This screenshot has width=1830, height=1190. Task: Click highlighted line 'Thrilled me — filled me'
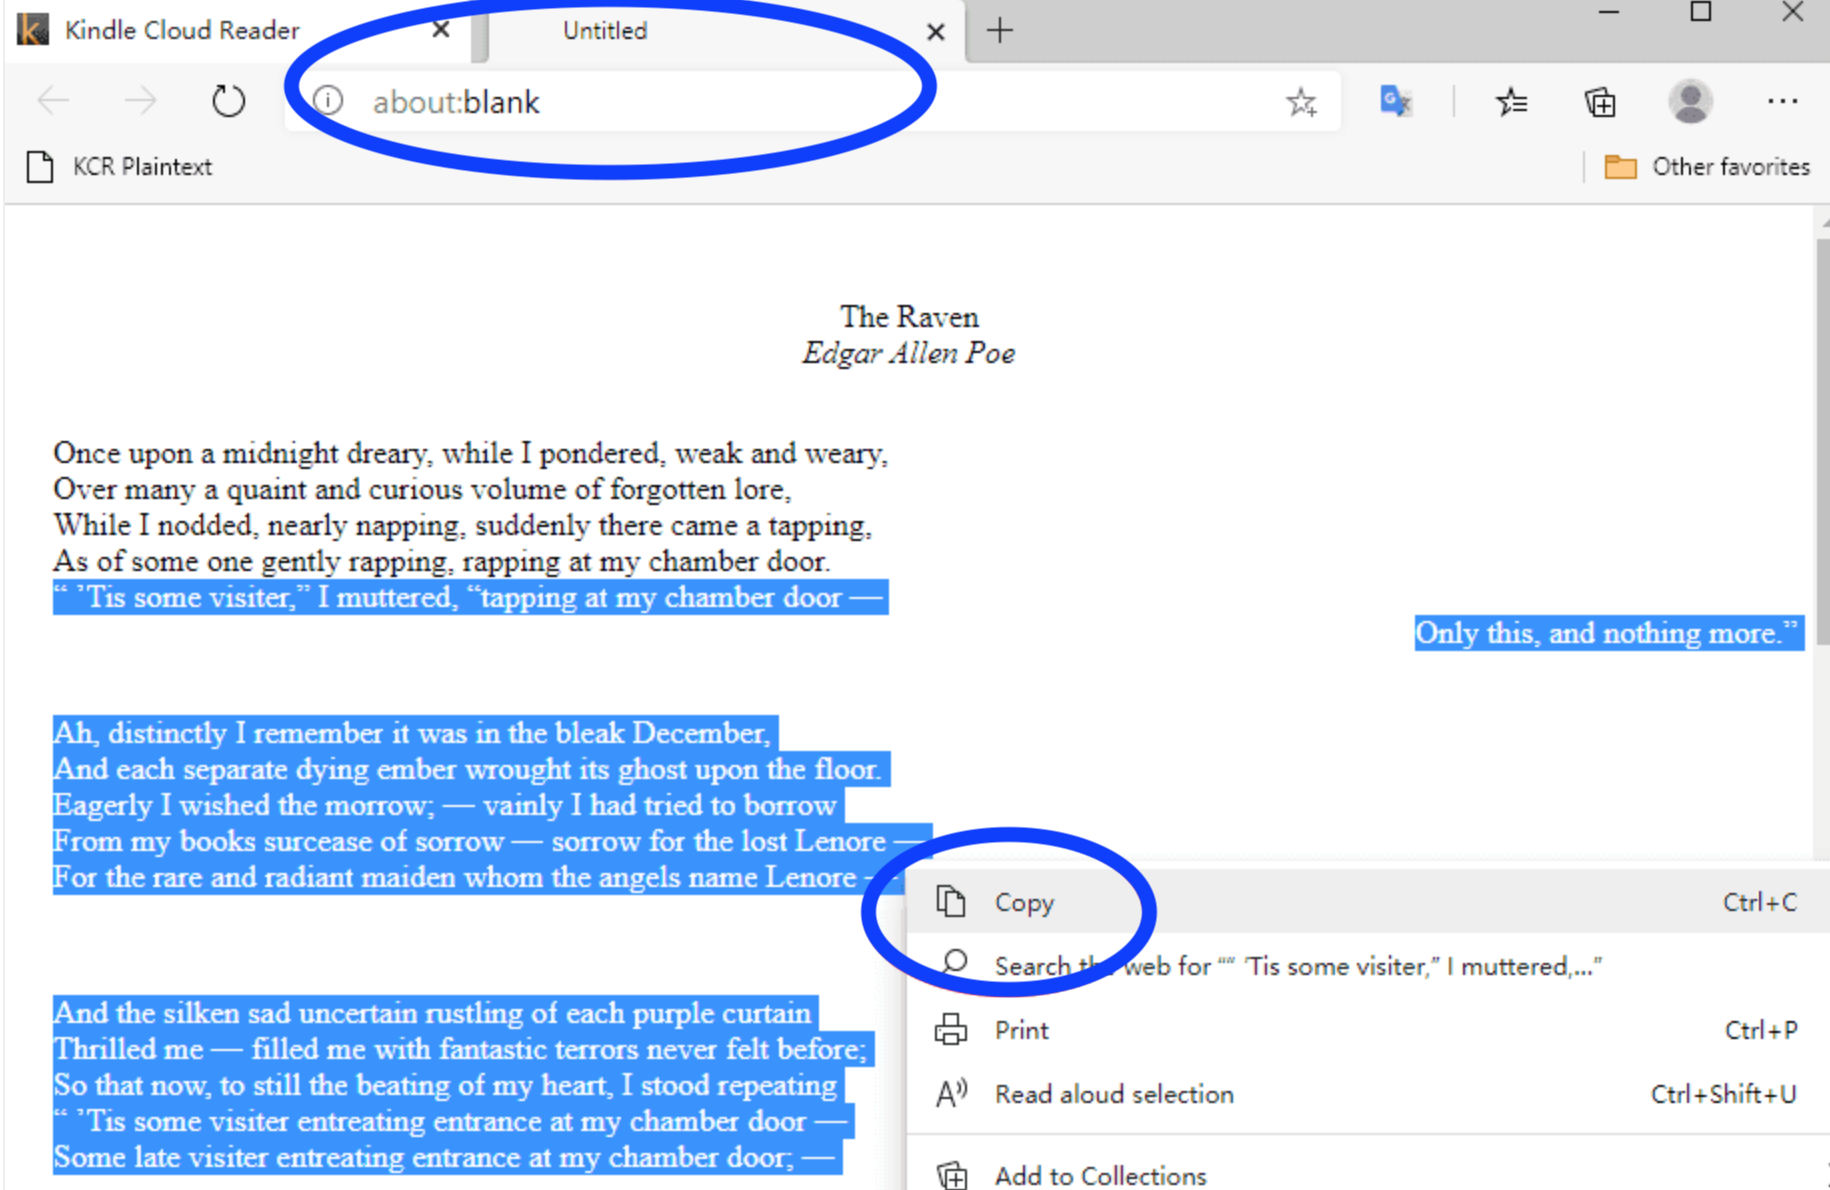(461, 1049)
